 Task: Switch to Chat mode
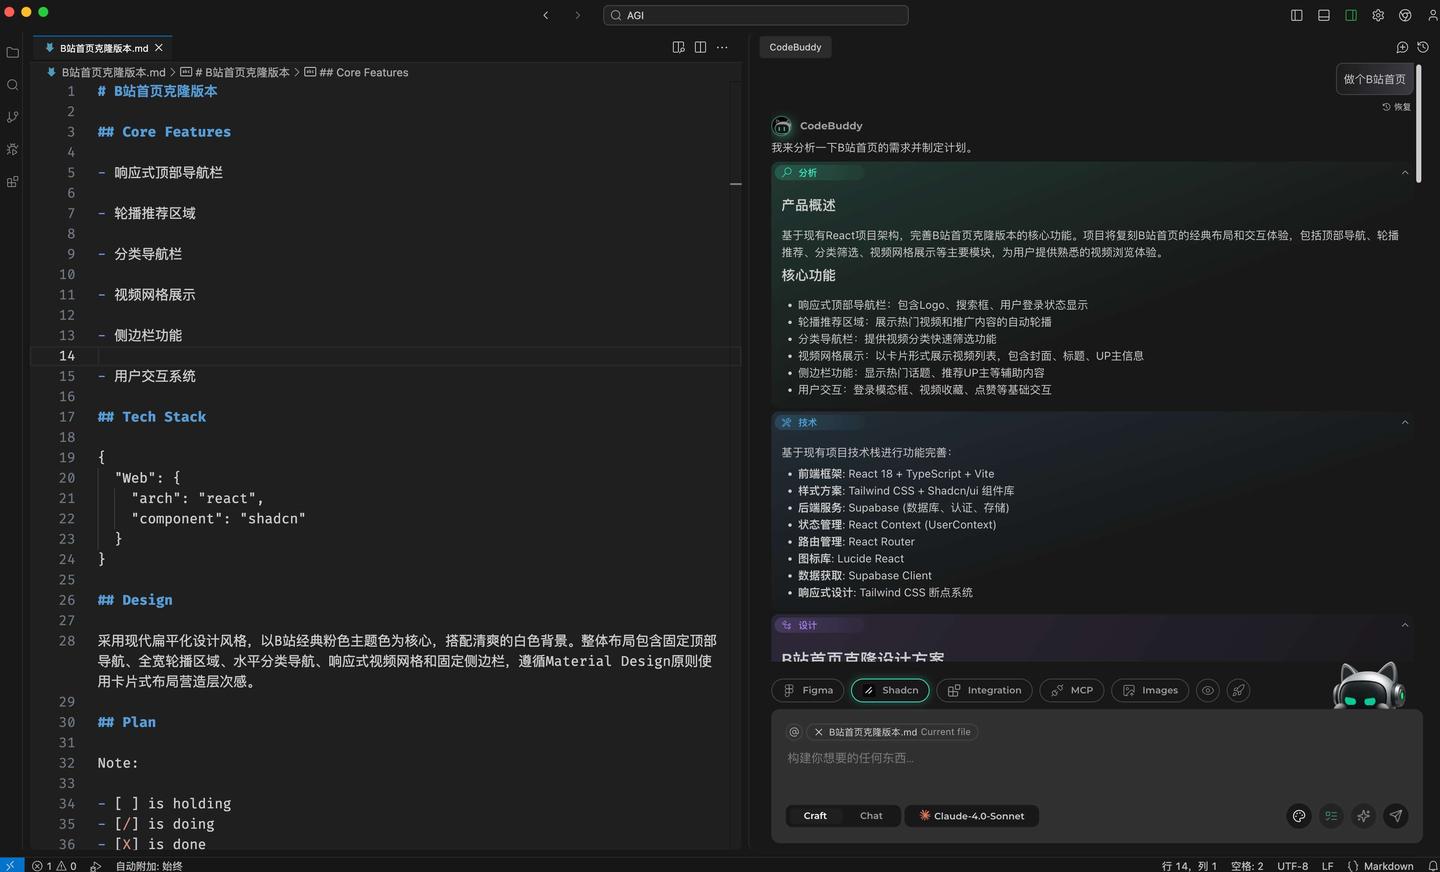[x=871, y=816]
